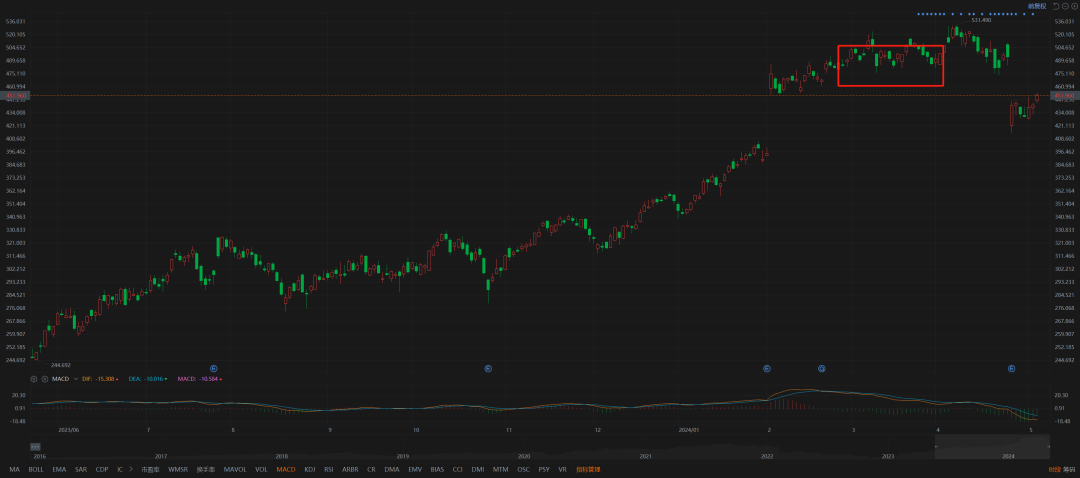Zoom in chart with plus icon
1080x478 pixels.
(x=1073, y=6)
